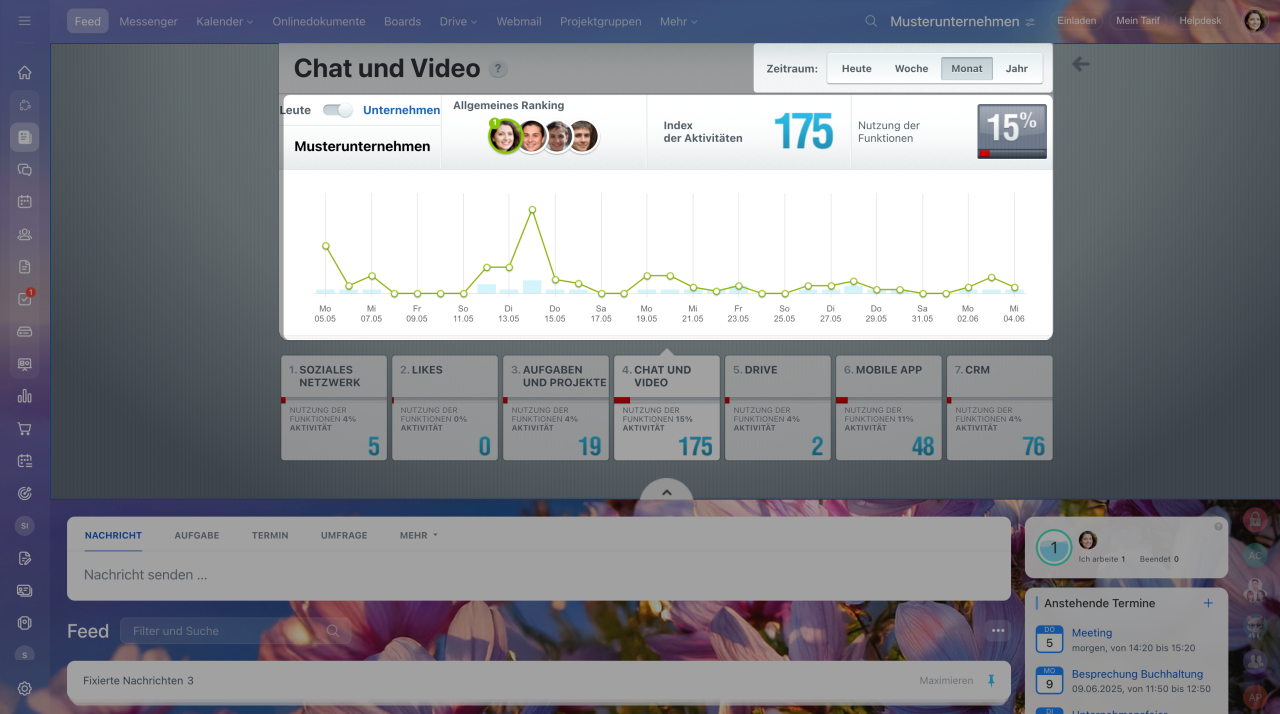Screen dimensions: 1280x714
Task: Open the Mehr dropdown in the top menu
Action: click(x=679, y=21)
